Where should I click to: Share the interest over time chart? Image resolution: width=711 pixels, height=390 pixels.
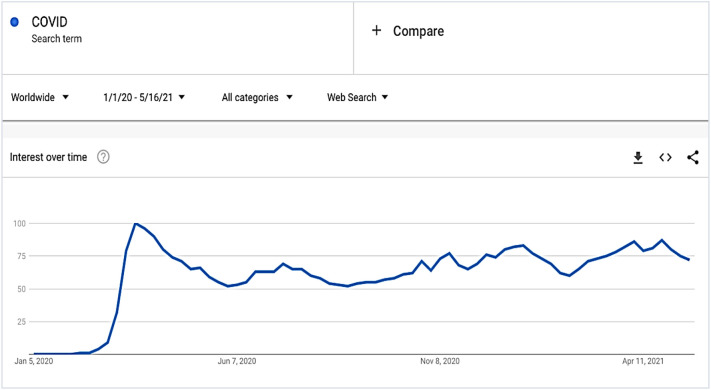tap(693, 157)
